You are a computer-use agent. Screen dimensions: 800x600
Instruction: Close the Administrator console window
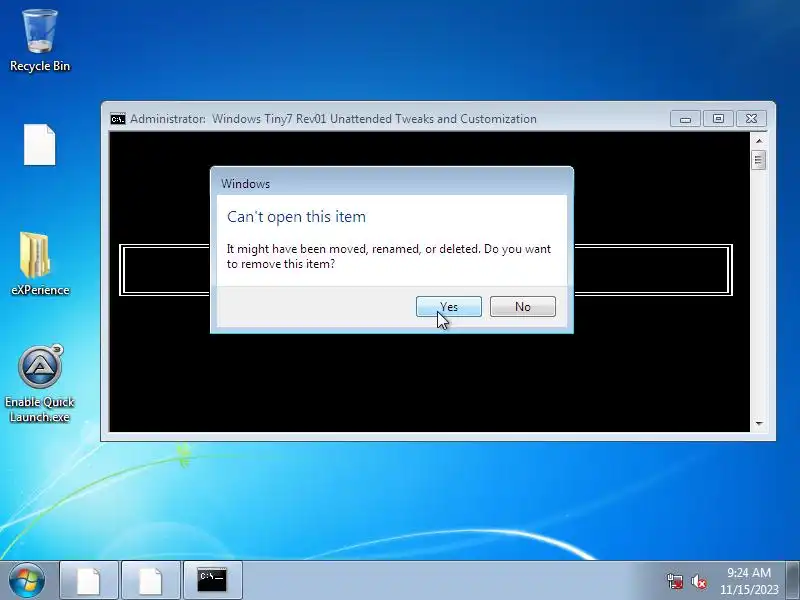point(751,119)
